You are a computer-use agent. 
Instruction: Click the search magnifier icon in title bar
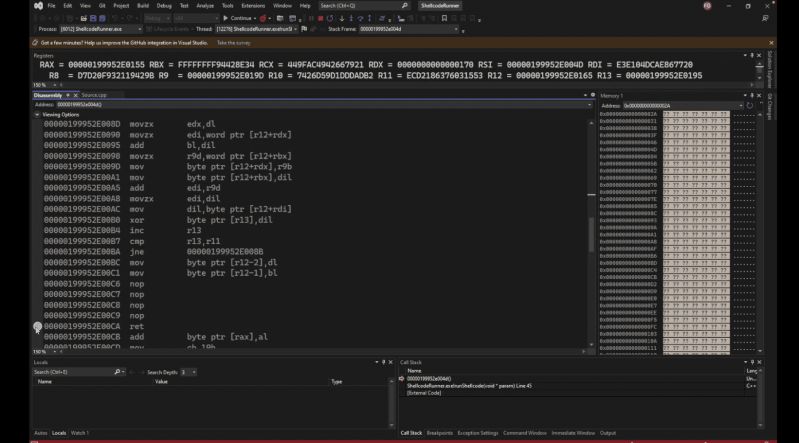click(x=405, y=6)
